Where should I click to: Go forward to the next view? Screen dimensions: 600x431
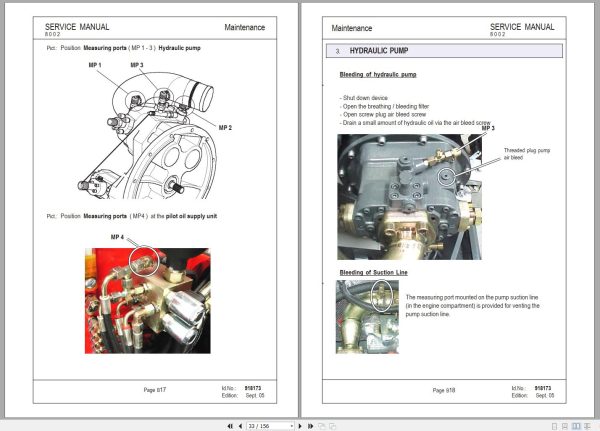(x=333, y=426)
